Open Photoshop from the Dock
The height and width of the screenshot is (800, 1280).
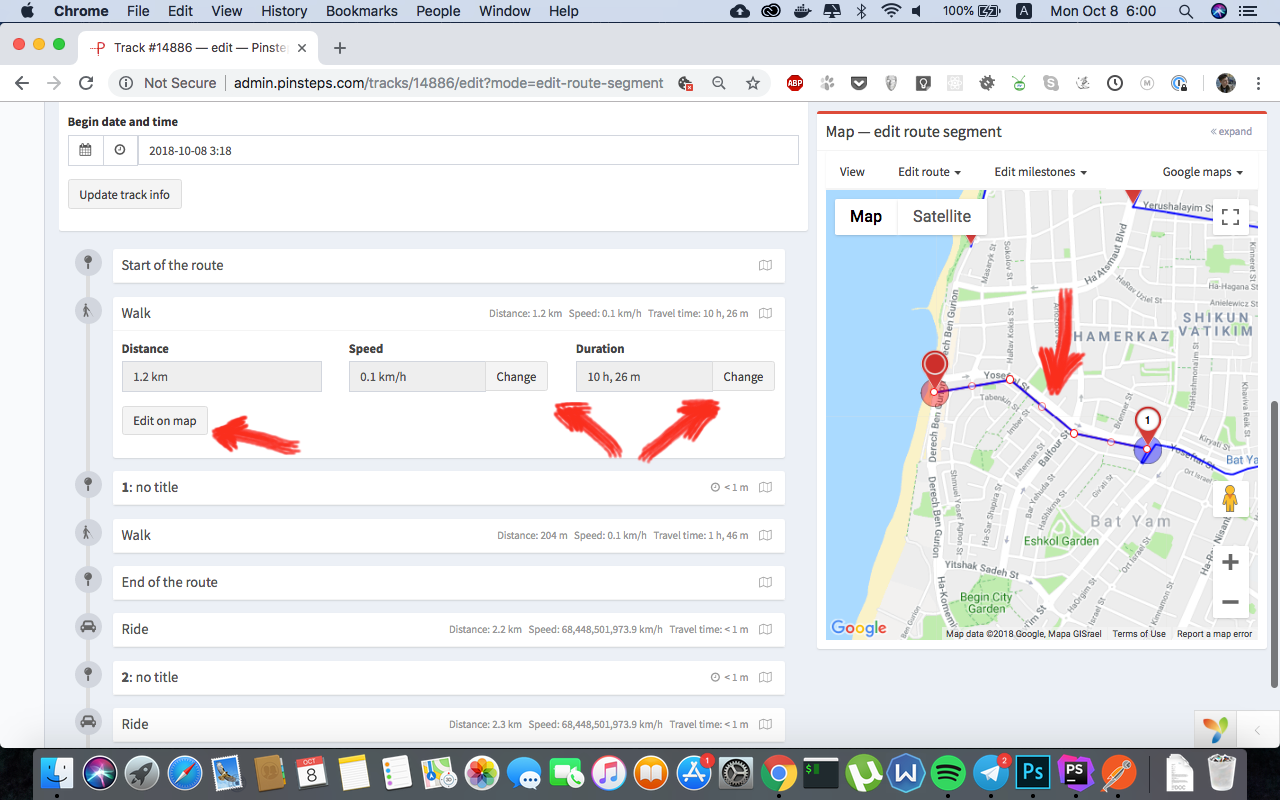[1034, 773]
